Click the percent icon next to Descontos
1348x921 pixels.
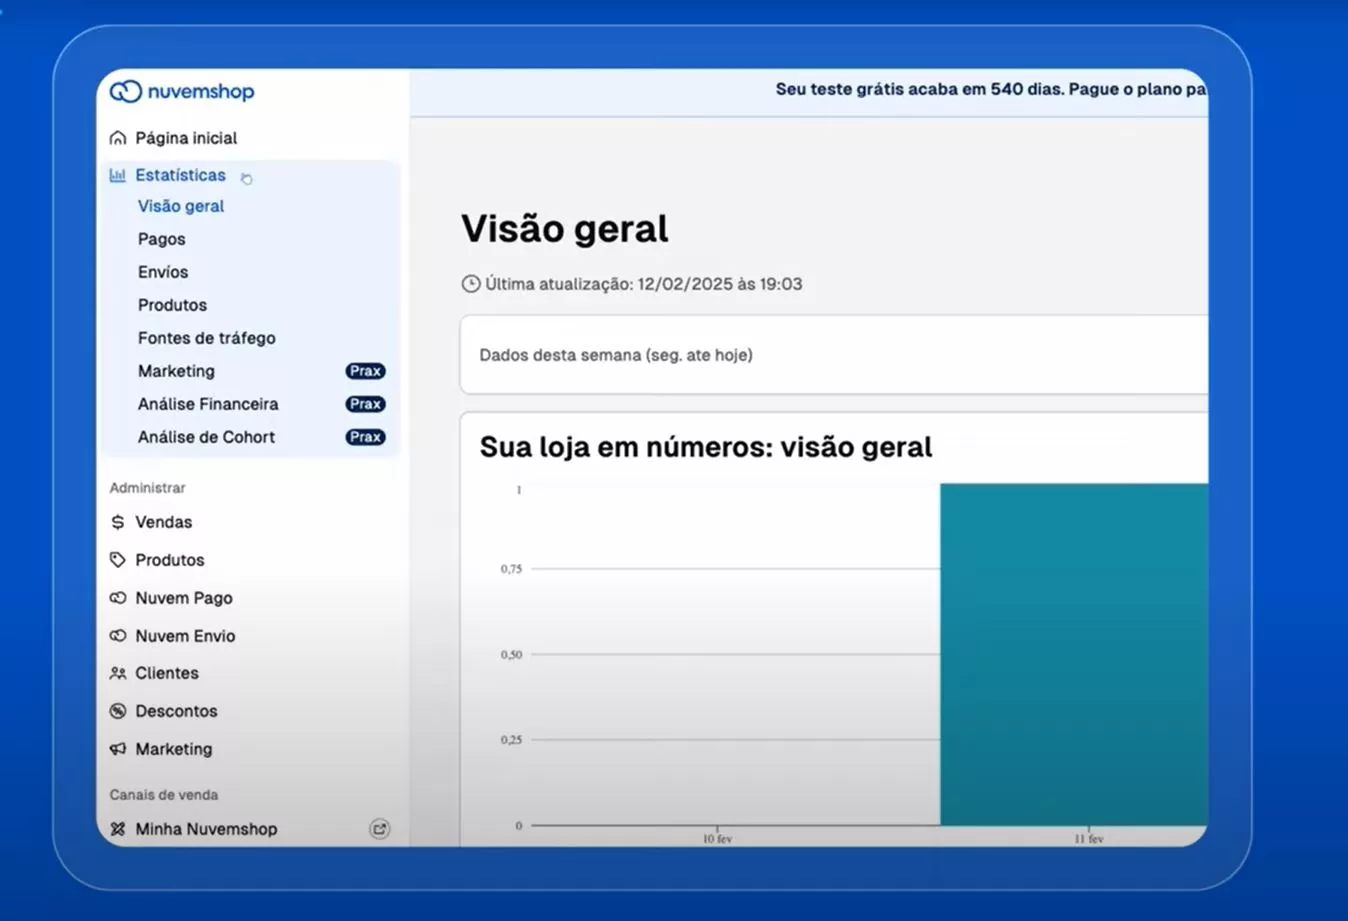pos(117,710)
